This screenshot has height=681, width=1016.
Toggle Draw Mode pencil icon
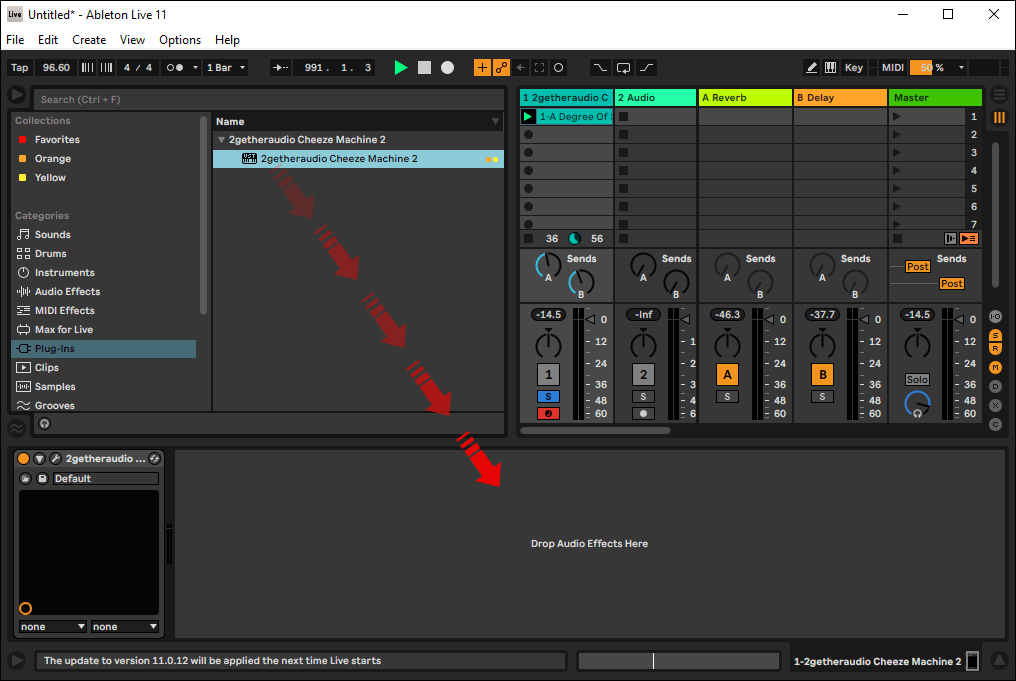point(811,67)
